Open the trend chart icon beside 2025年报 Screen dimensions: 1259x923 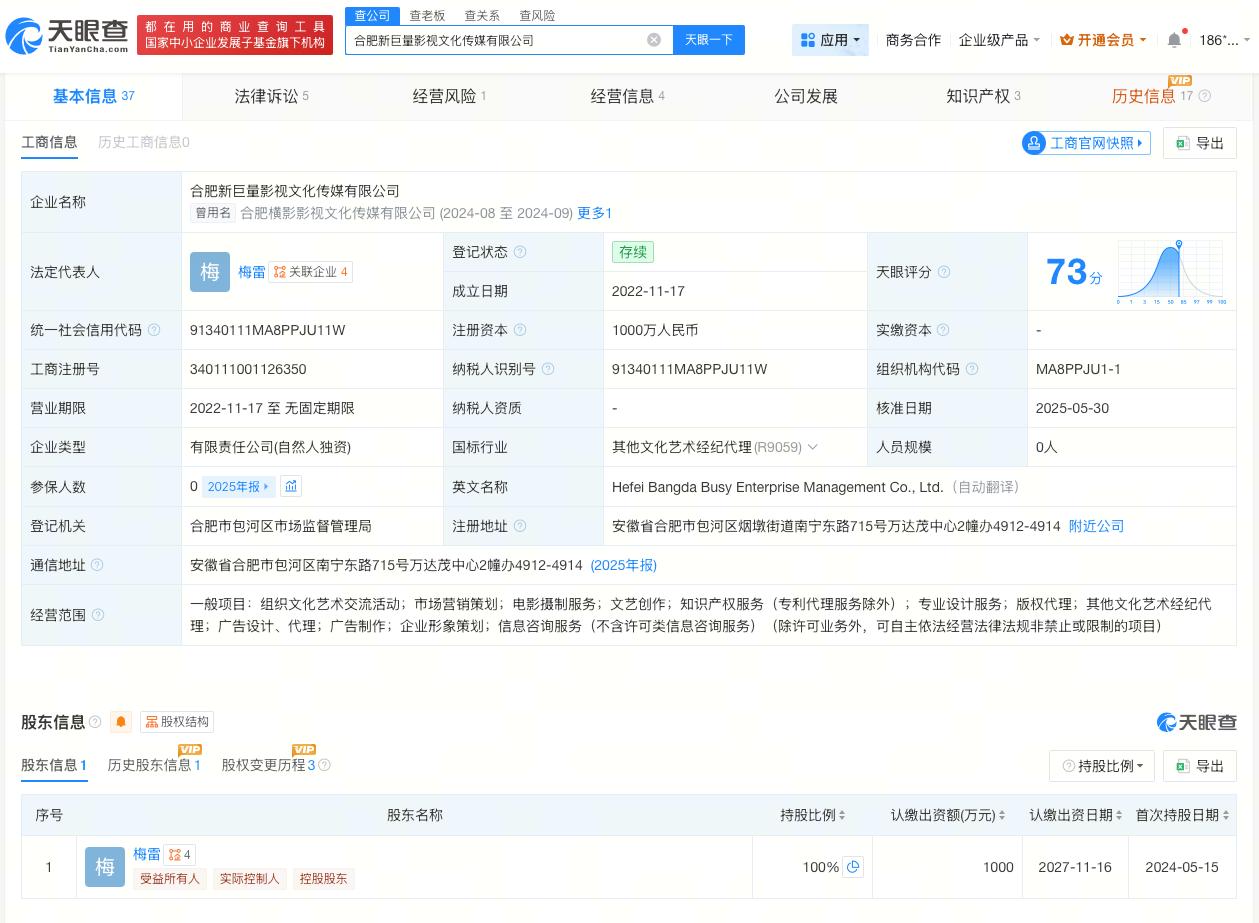point(291,486)
